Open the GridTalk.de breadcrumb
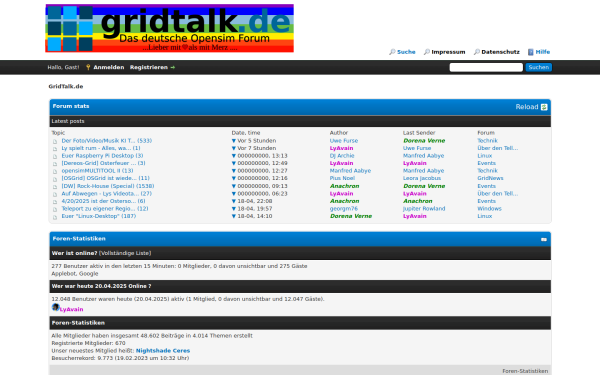Image resolution: width=600 pixels, height=375 pixels. click(x=66, y=86)
